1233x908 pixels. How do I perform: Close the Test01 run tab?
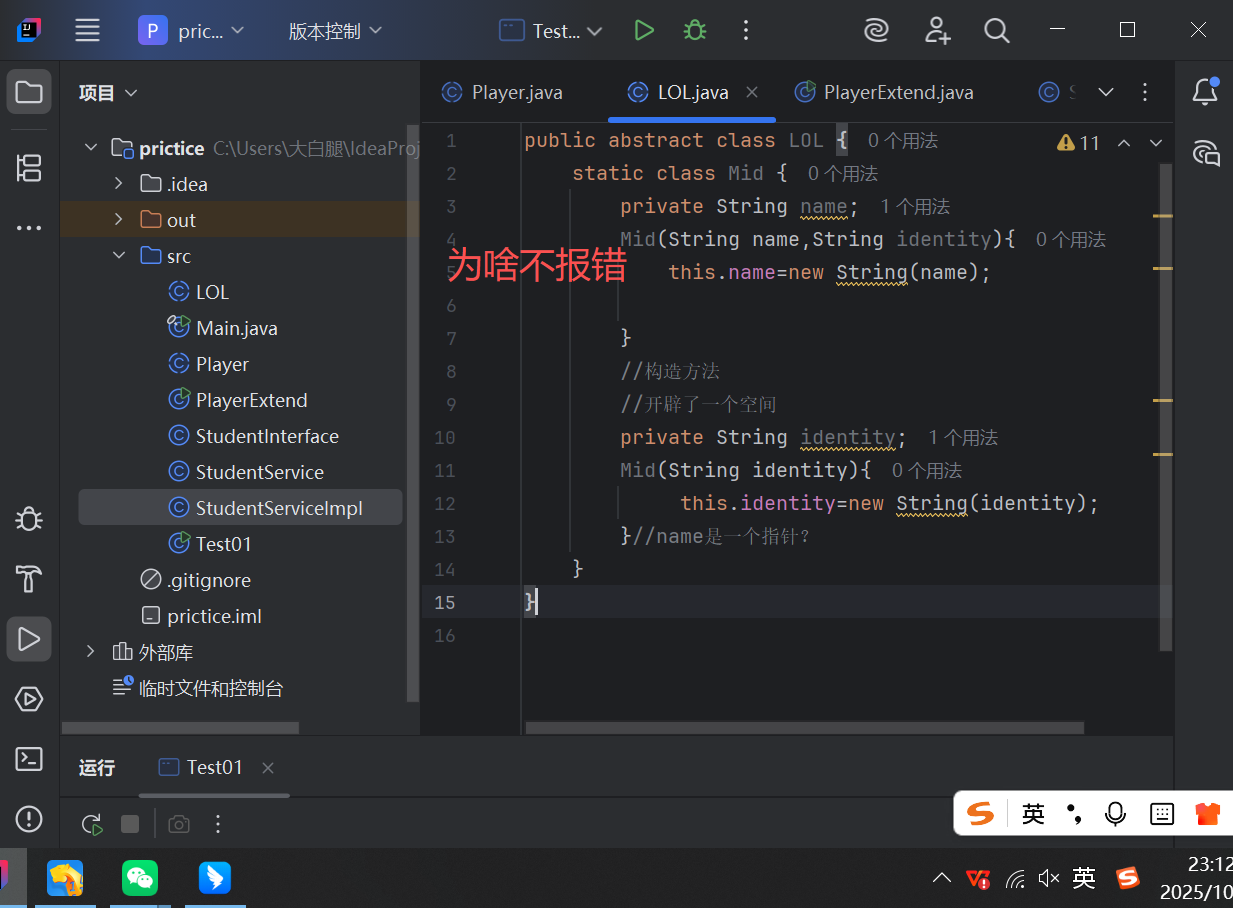268,768
